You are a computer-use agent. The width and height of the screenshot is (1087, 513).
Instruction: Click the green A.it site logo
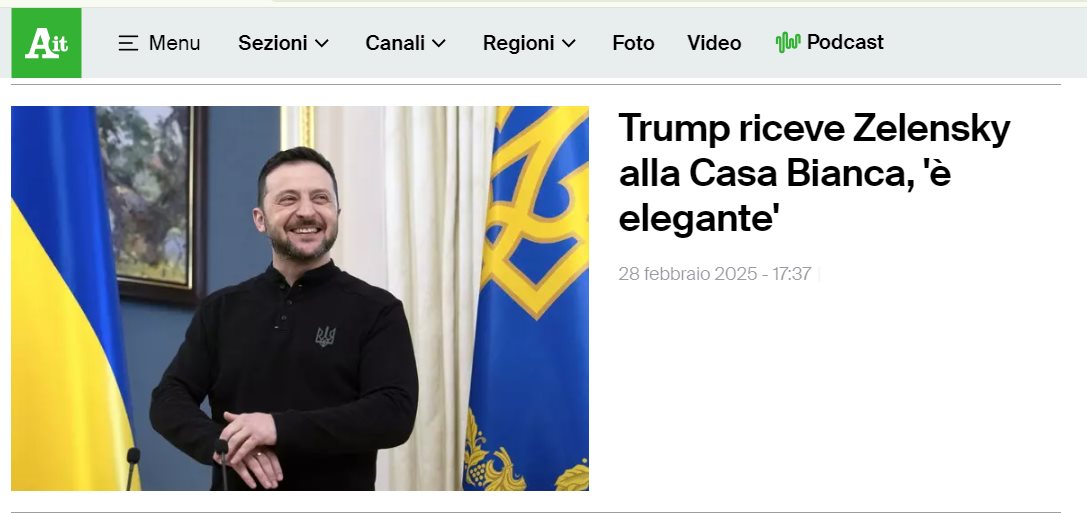46,43
